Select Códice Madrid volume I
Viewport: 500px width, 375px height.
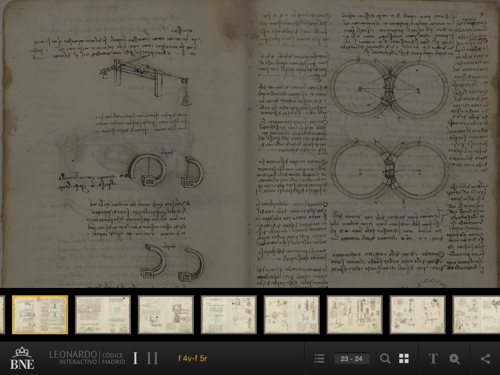(x=135, y=358)
